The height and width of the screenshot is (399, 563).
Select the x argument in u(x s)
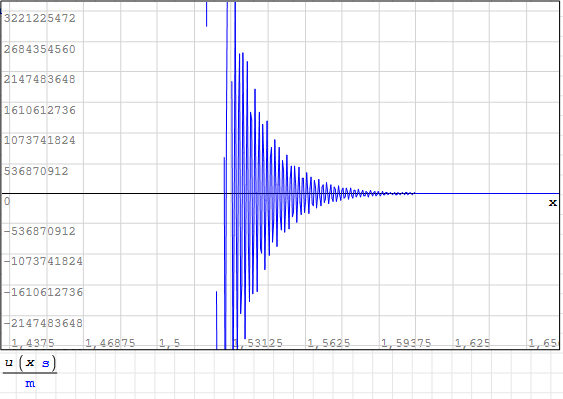point(30,363)
